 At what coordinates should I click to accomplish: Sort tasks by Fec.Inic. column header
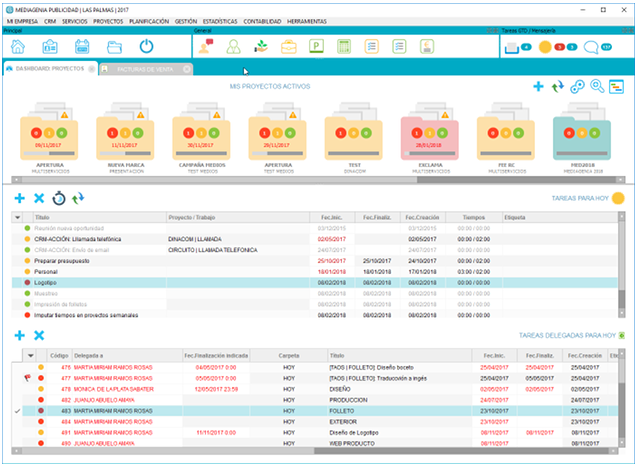(x=332, y=217)
